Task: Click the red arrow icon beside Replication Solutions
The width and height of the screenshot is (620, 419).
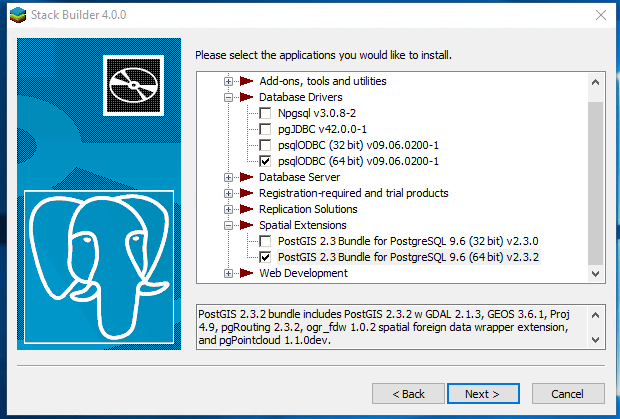Action: tap(246, 209)
